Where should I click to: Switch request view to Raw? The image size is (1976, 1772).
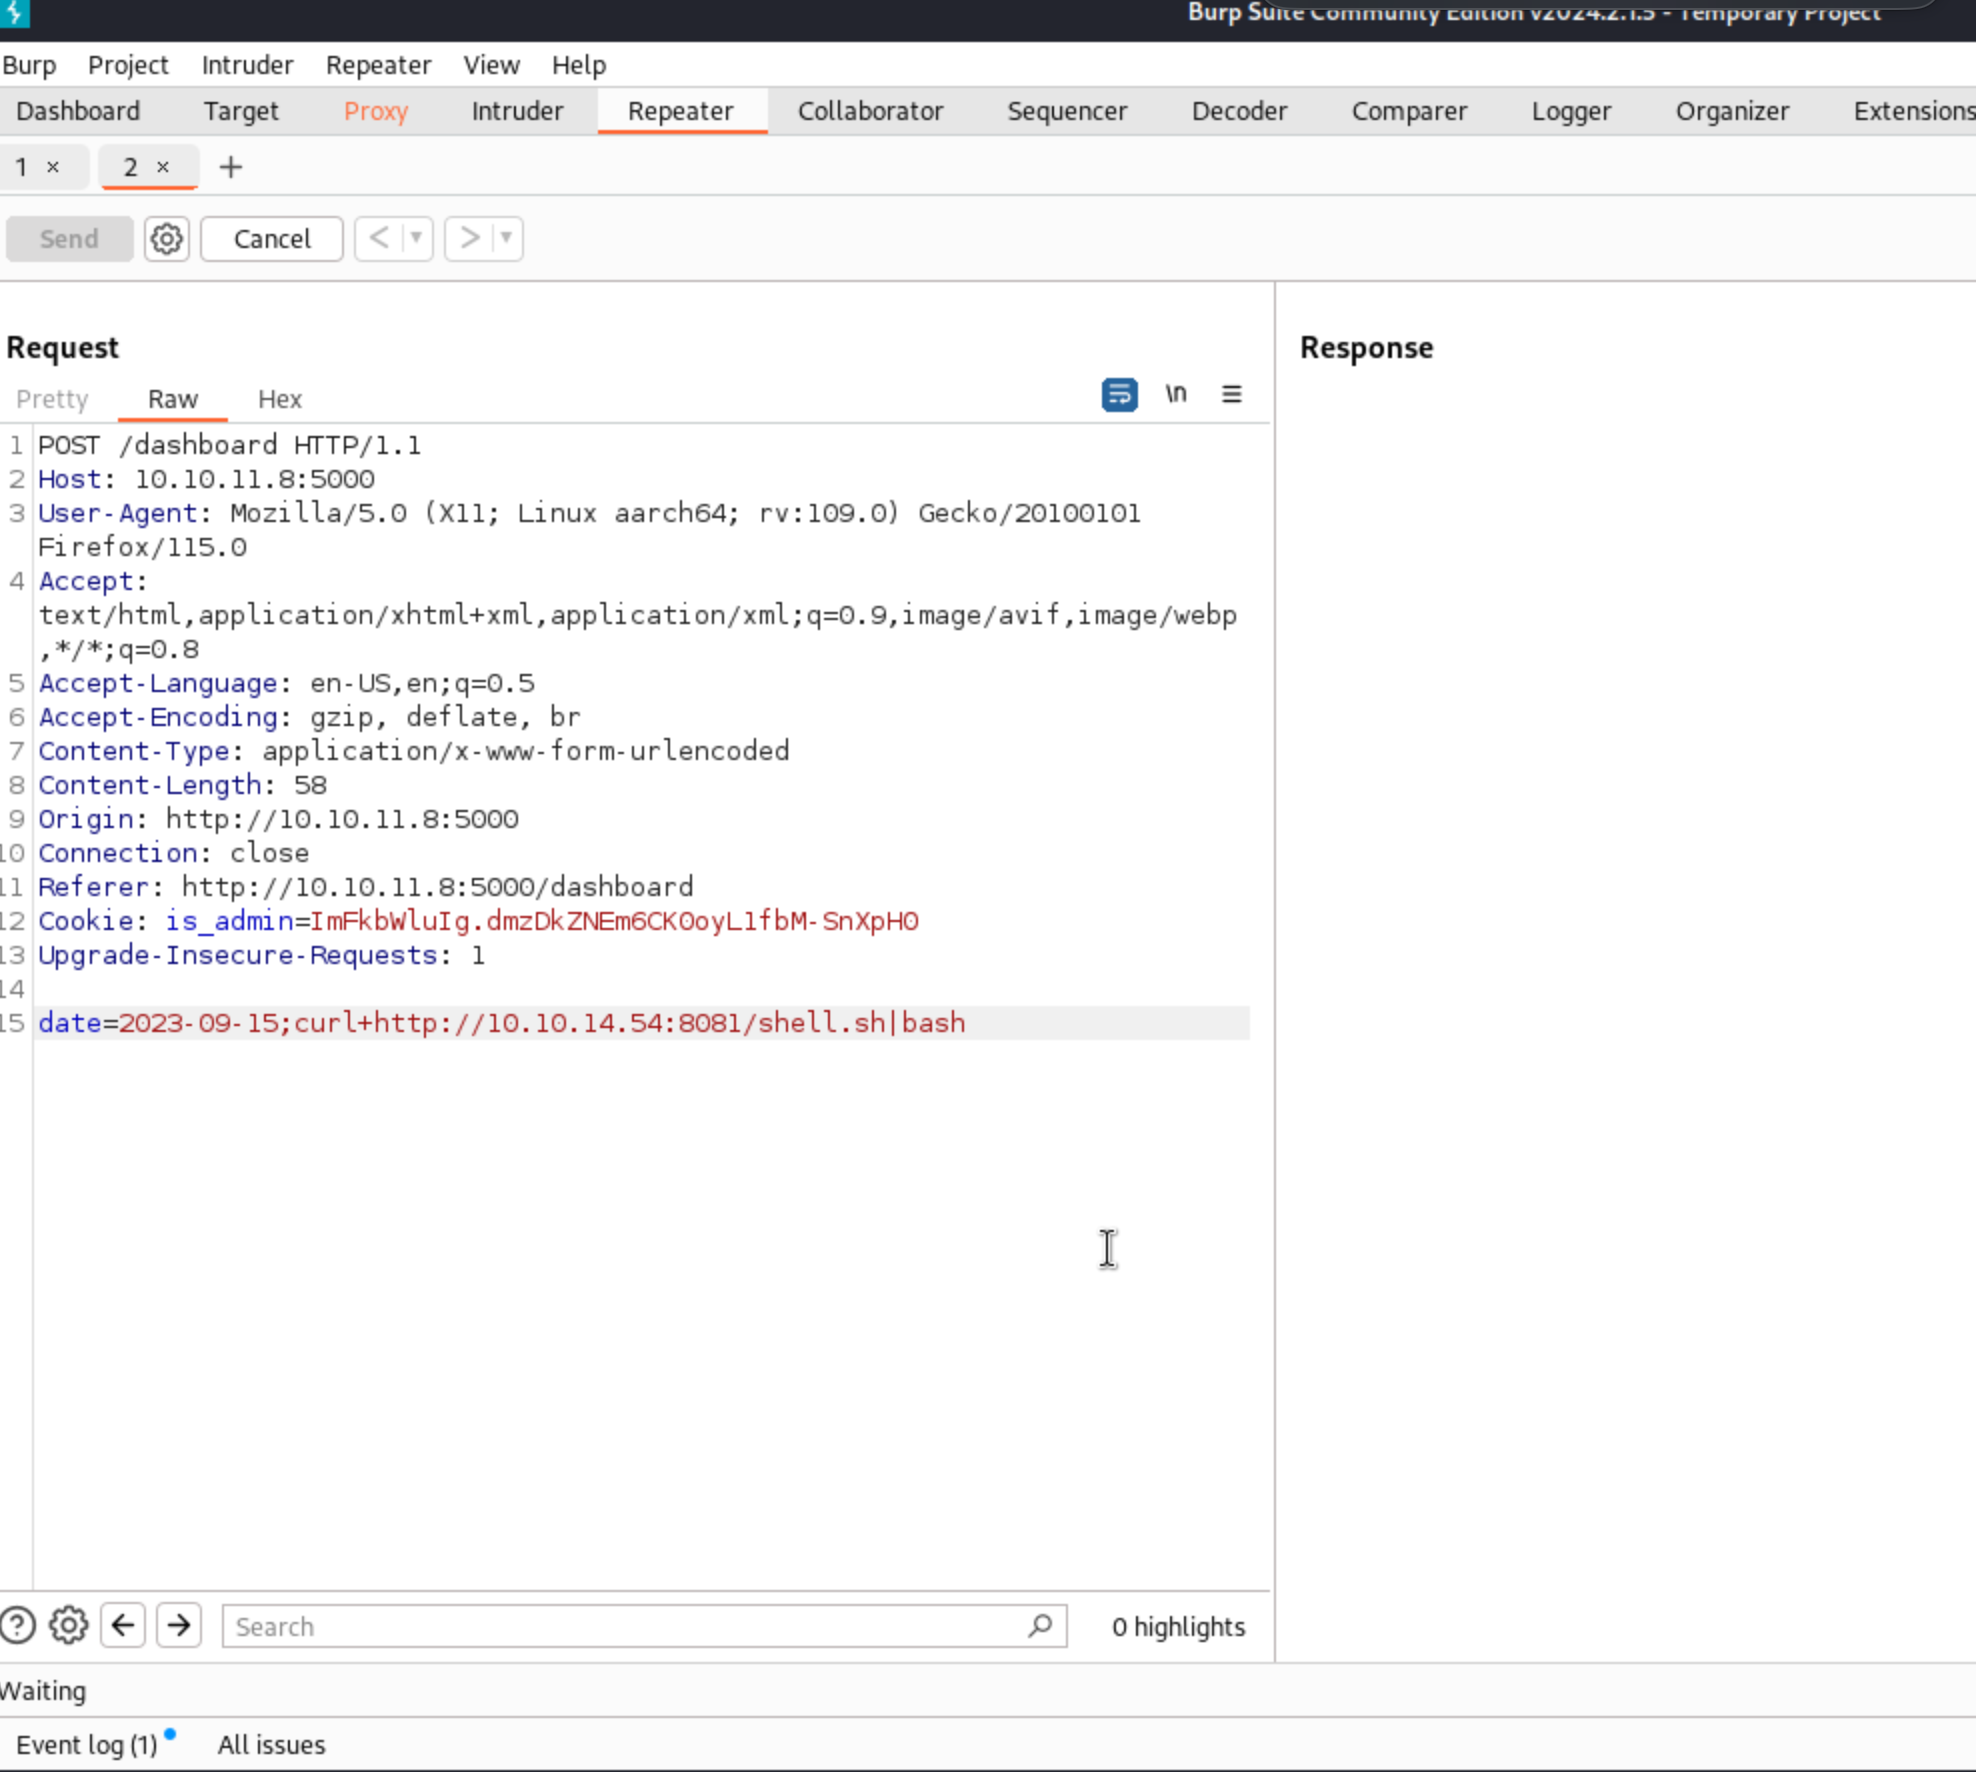tap(173, 399)
